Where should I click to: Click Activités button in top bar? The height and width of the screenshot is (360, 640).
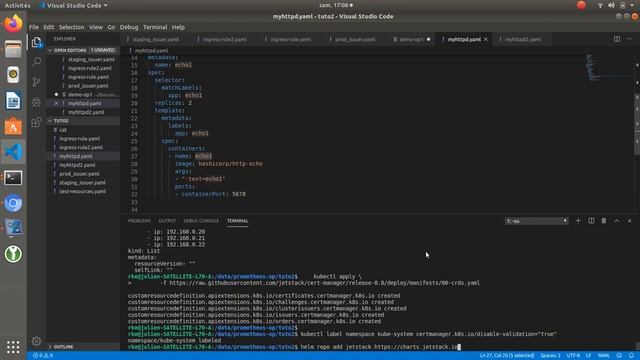click(18, 5)
